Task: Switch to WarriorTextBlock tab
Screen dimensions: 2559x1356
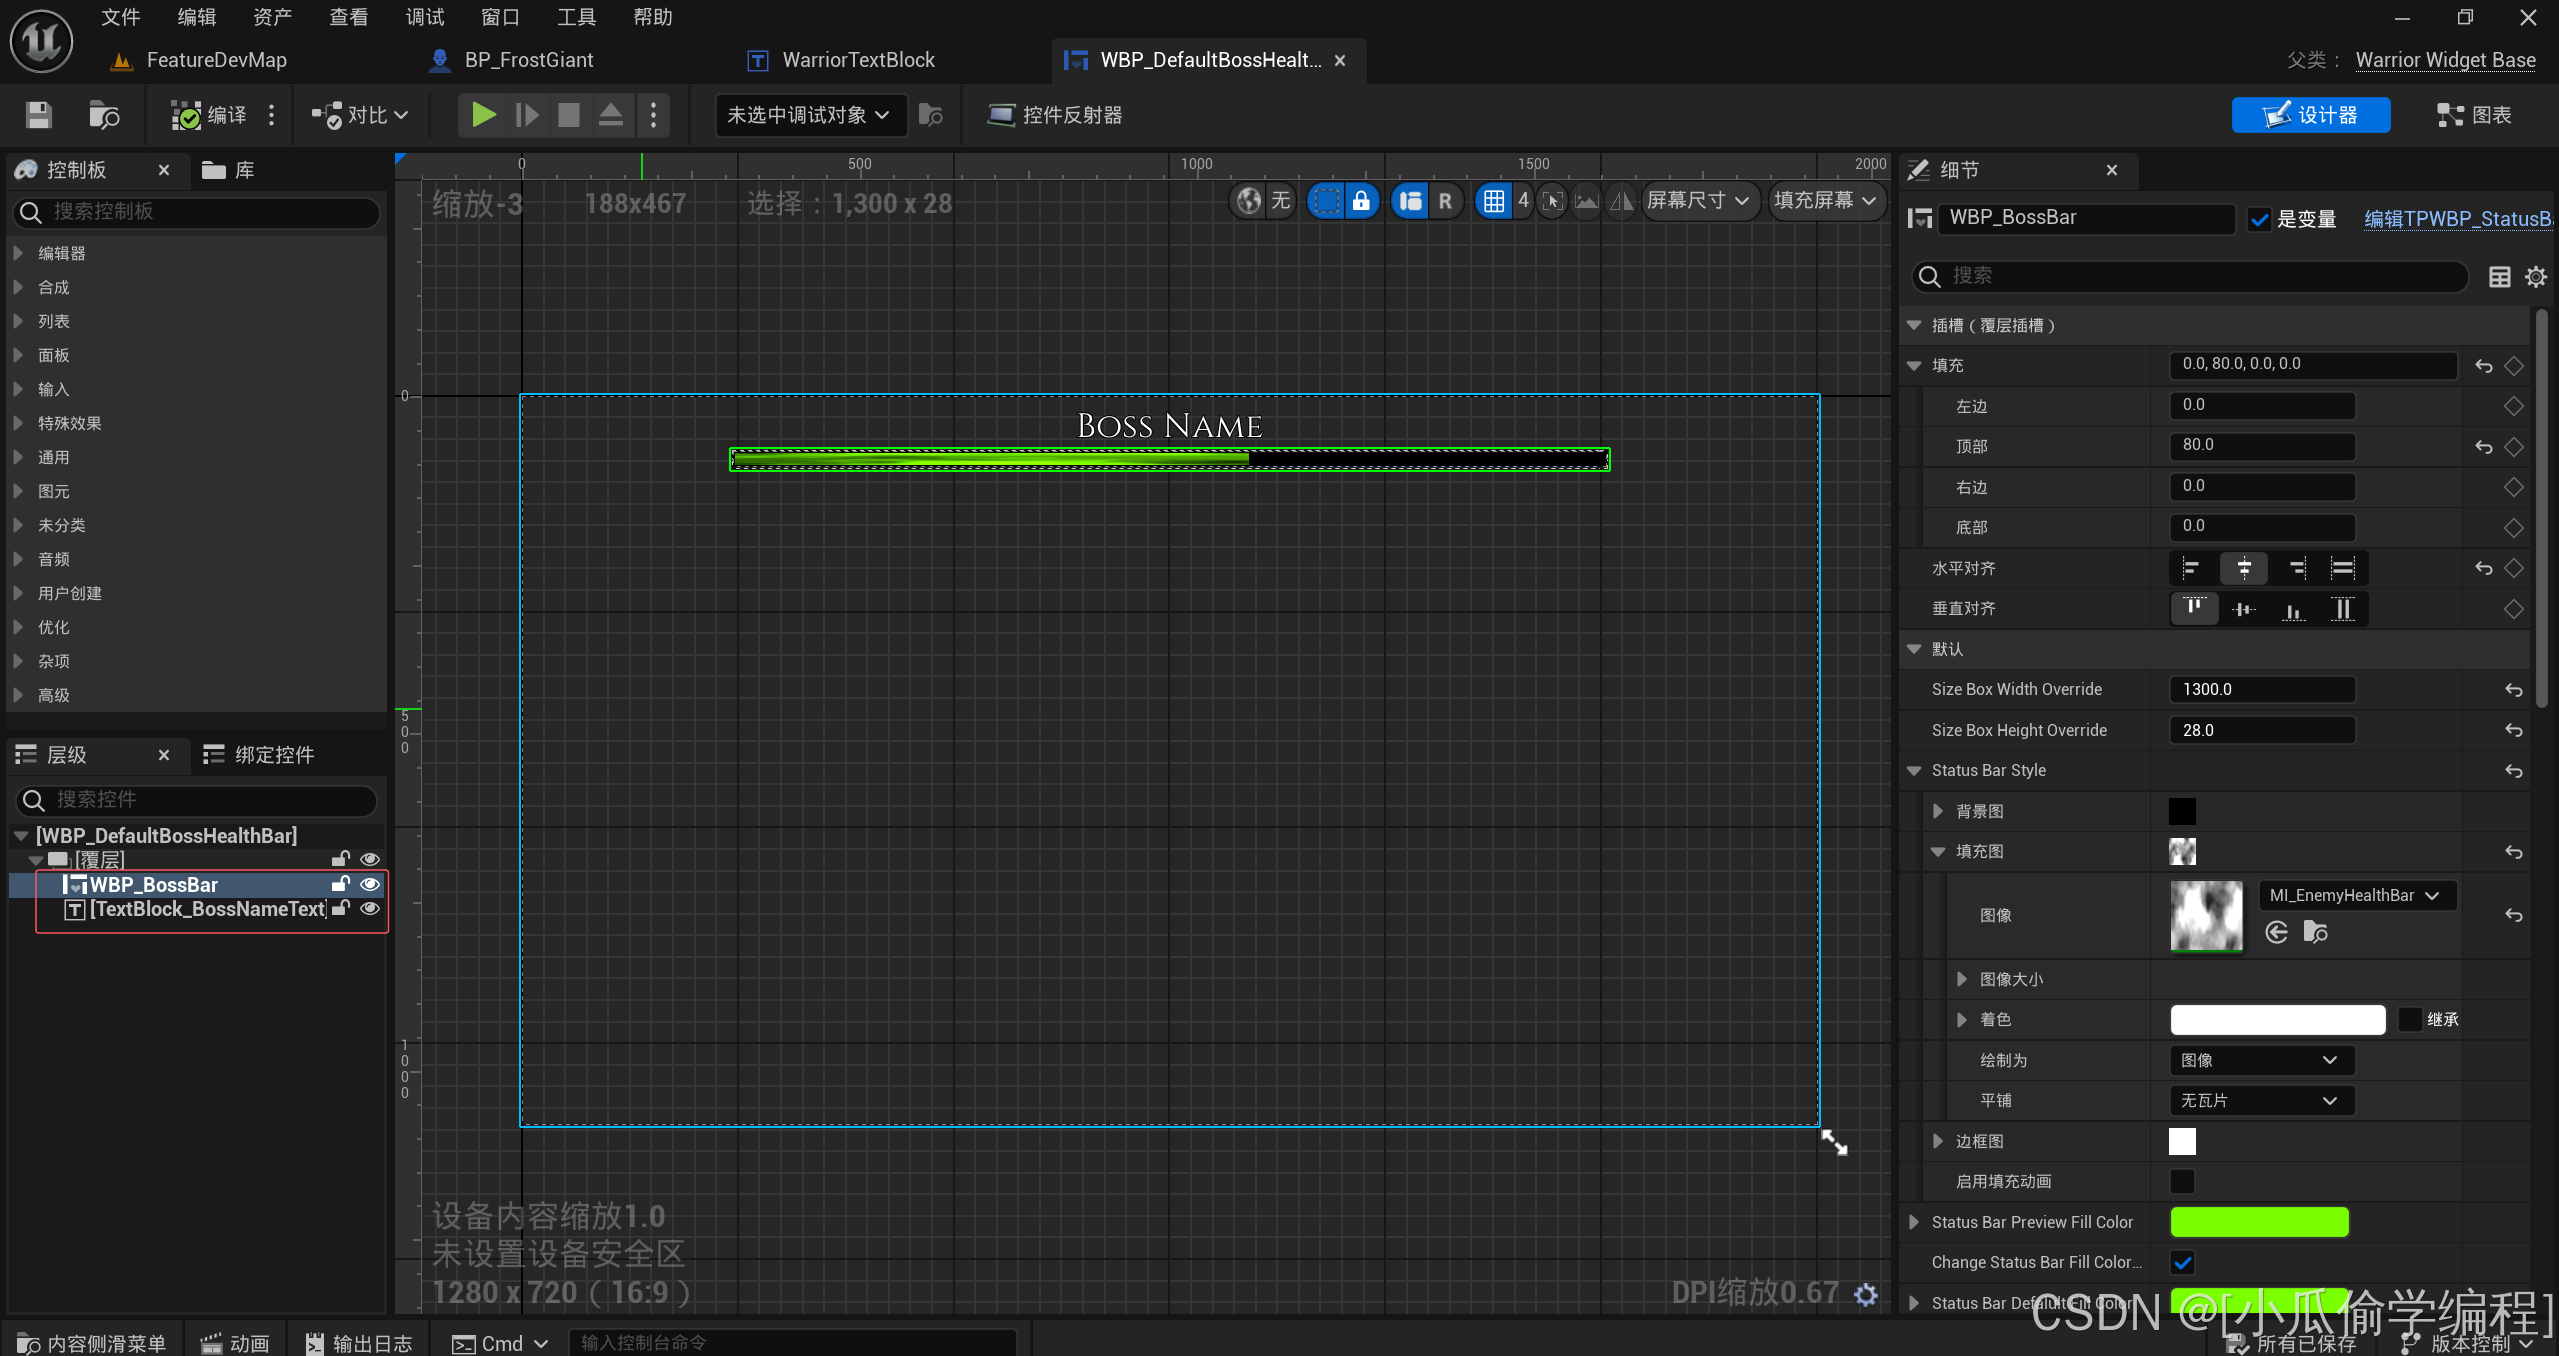Action: coord(856,59)
